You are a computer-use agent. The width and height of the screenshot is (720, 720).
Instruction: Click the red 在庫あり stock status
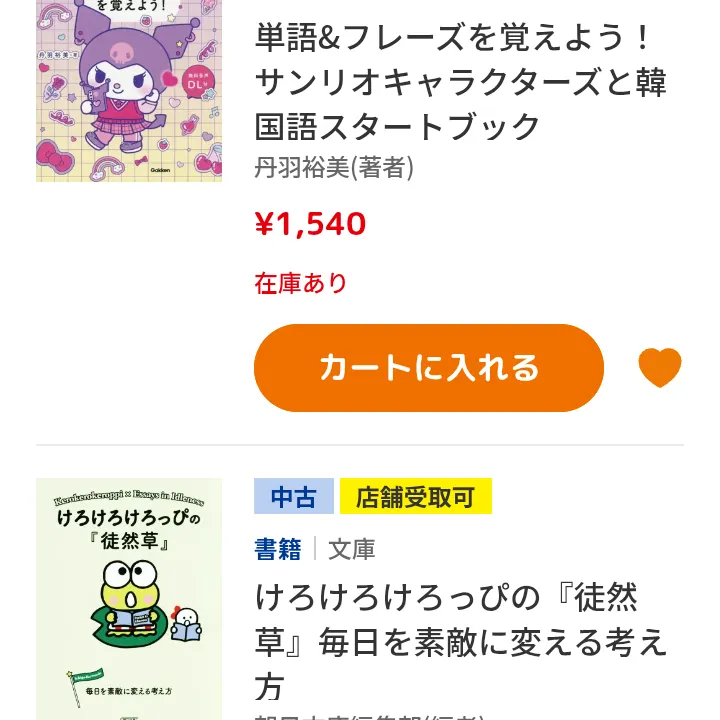pyautogui.click(x=300, y=283)
